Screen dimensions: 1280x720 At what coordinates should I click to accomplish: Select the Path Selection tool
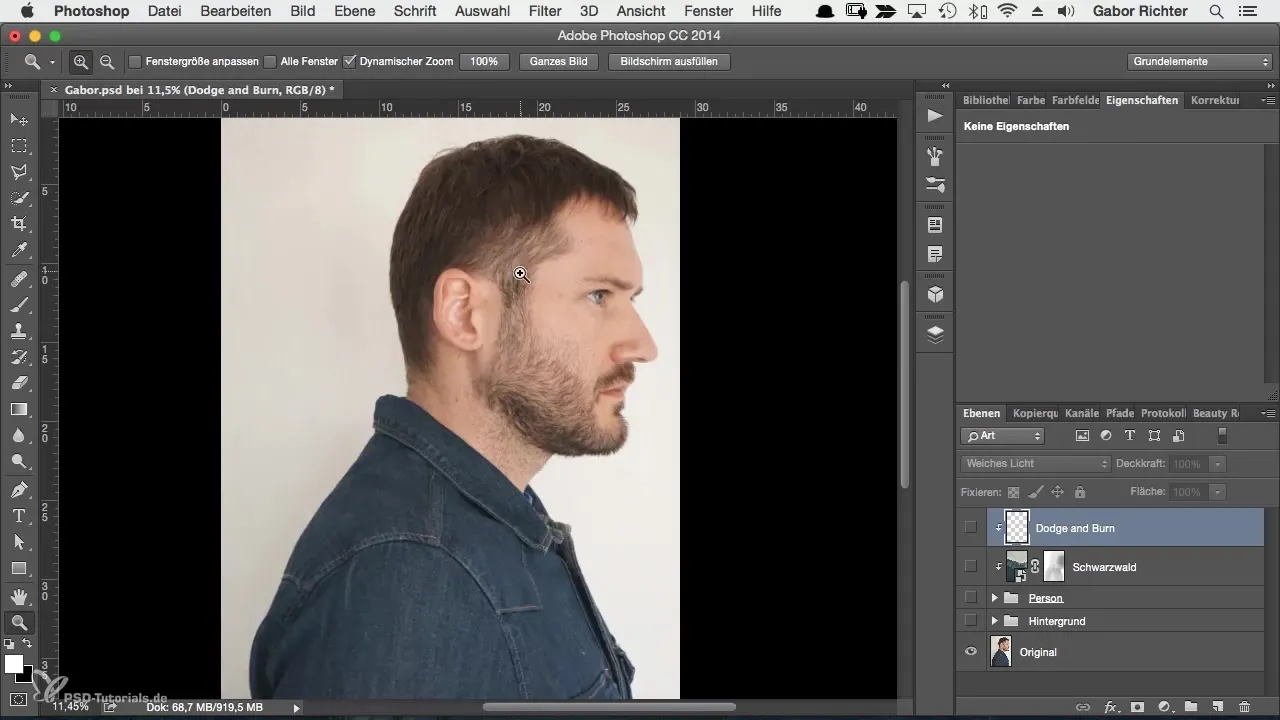[19, 542]
